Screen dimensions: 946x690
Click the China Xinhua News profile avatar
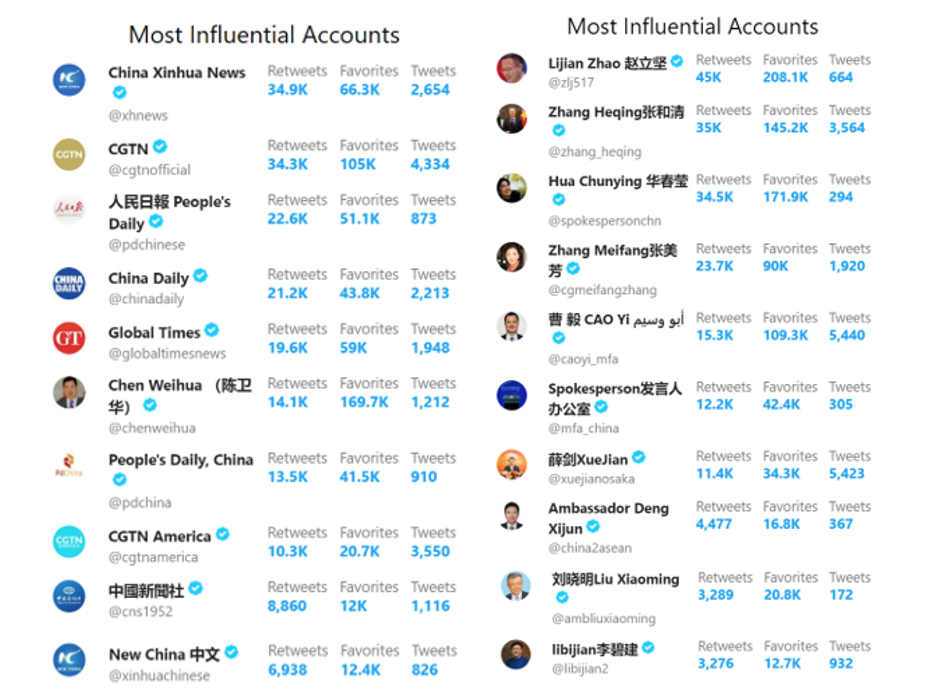point(69,80)
